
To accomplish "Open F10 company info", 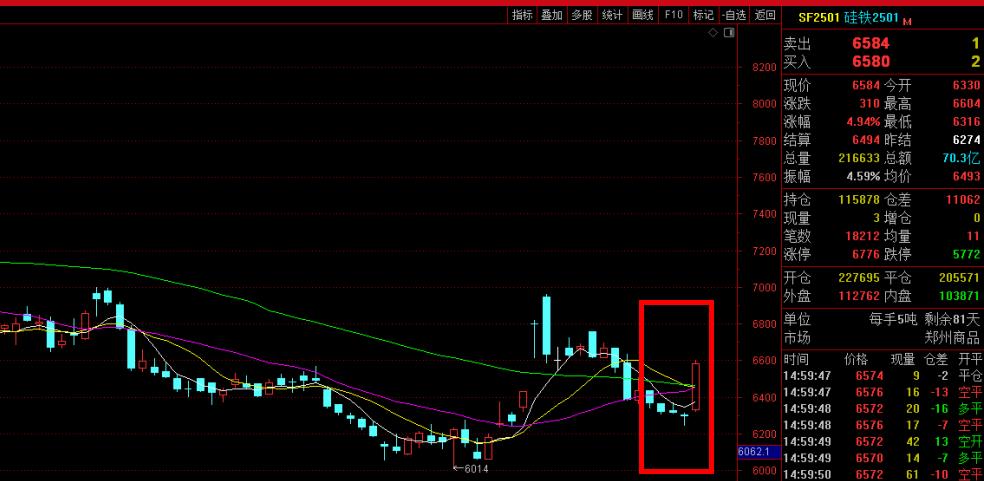I will pos(673,15).
